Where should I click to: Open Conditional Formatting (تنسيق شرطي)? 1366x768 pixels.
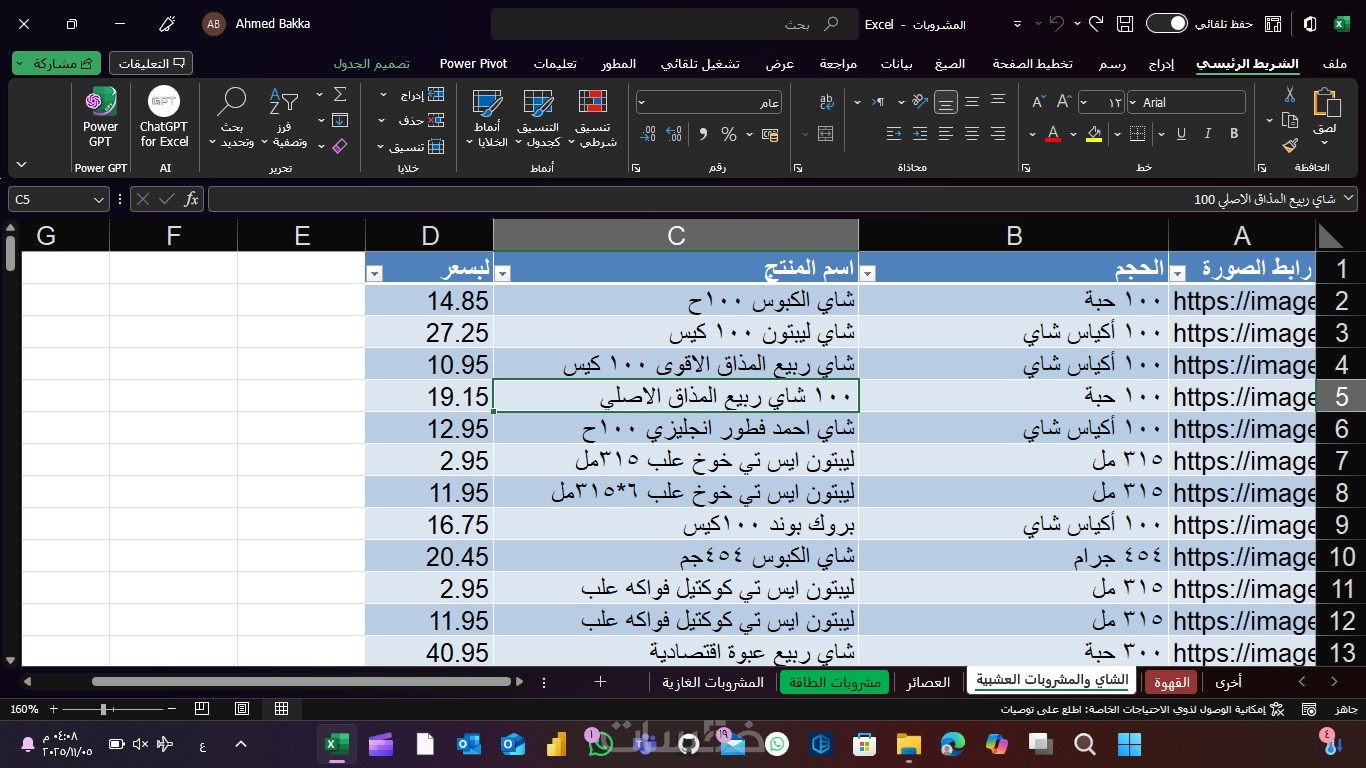[593, 118]
